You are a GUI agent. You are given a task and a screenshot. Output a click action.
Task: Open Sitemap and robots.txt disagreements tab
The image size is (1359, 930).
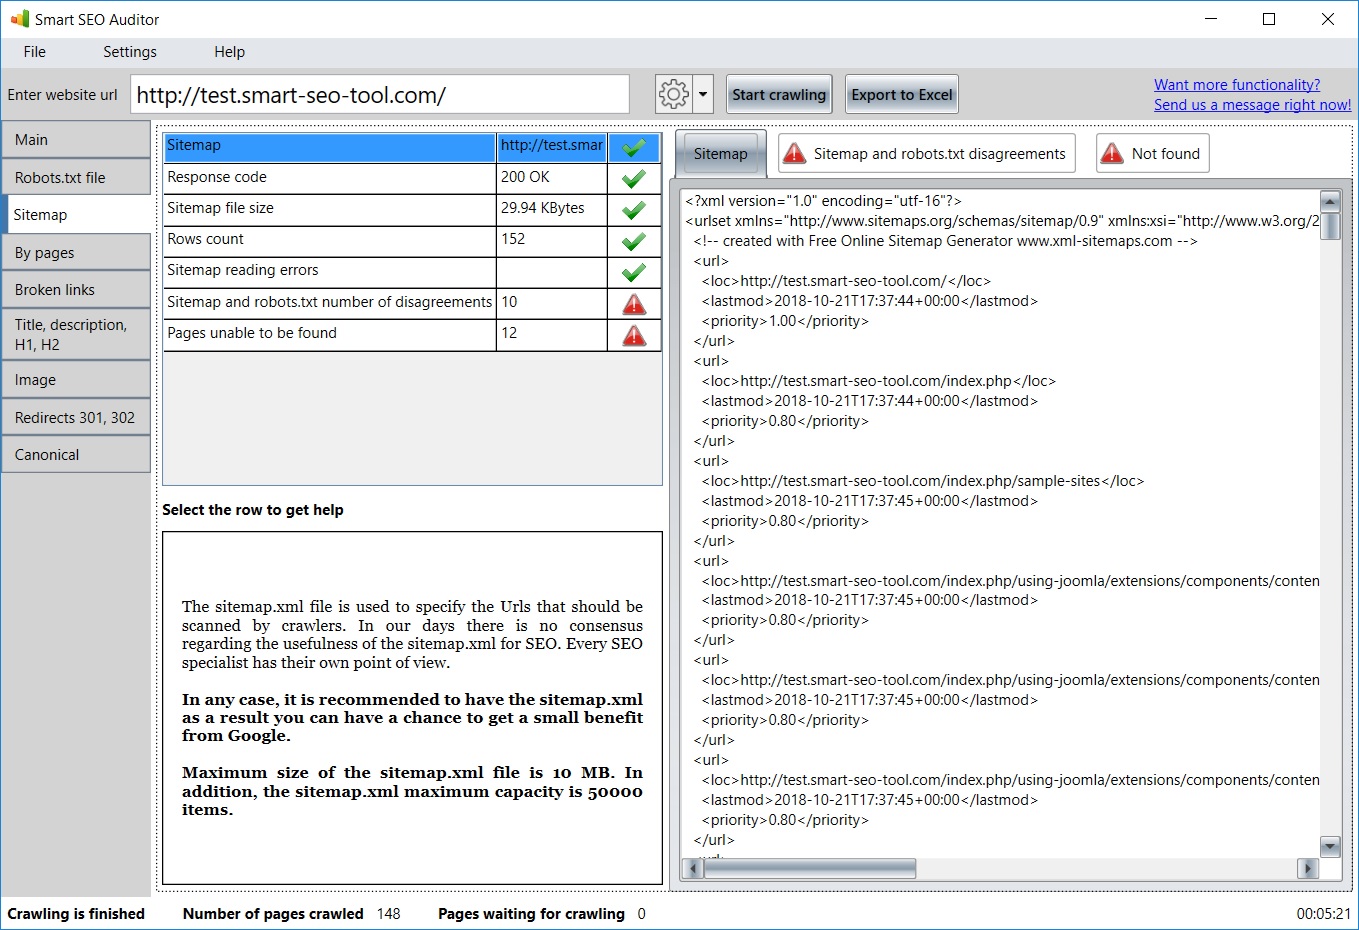tap(927, 153)
